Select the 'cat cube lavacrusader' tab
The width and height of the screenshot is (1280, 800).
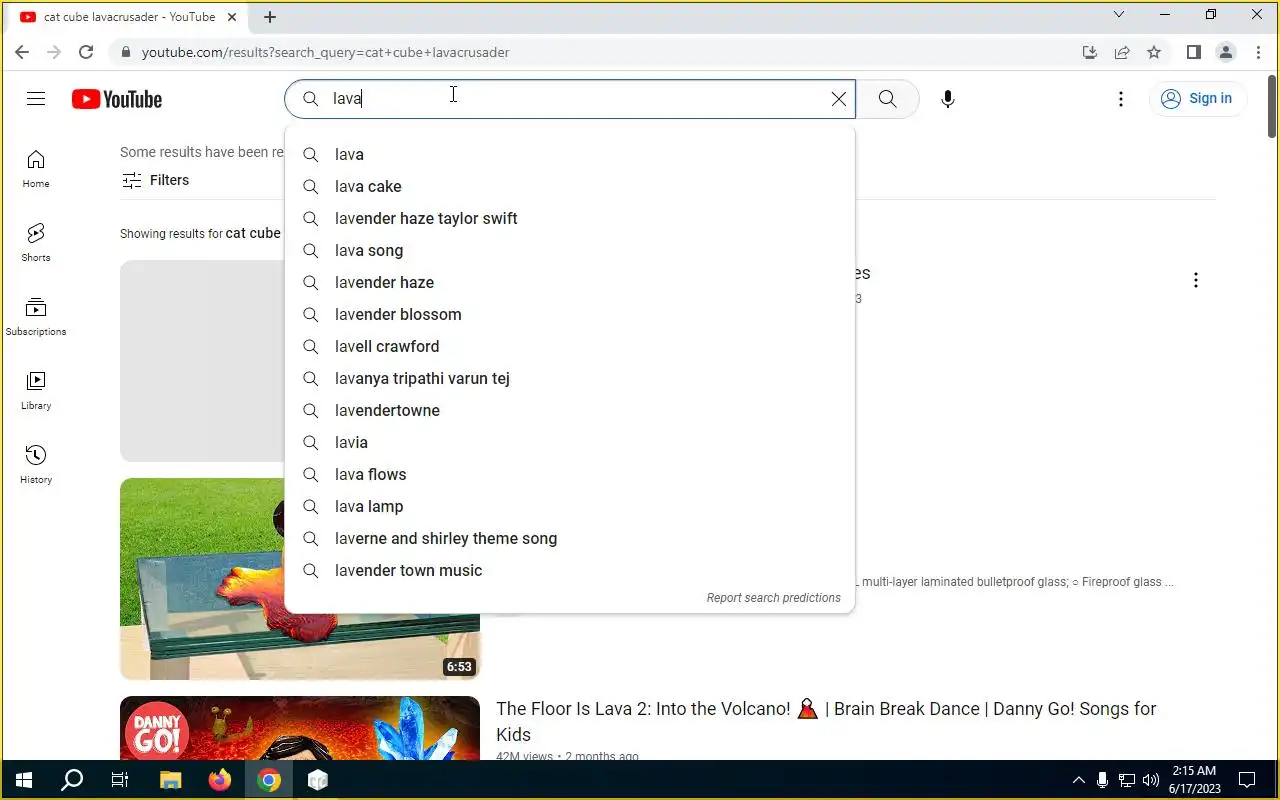[x=130, y=17]
